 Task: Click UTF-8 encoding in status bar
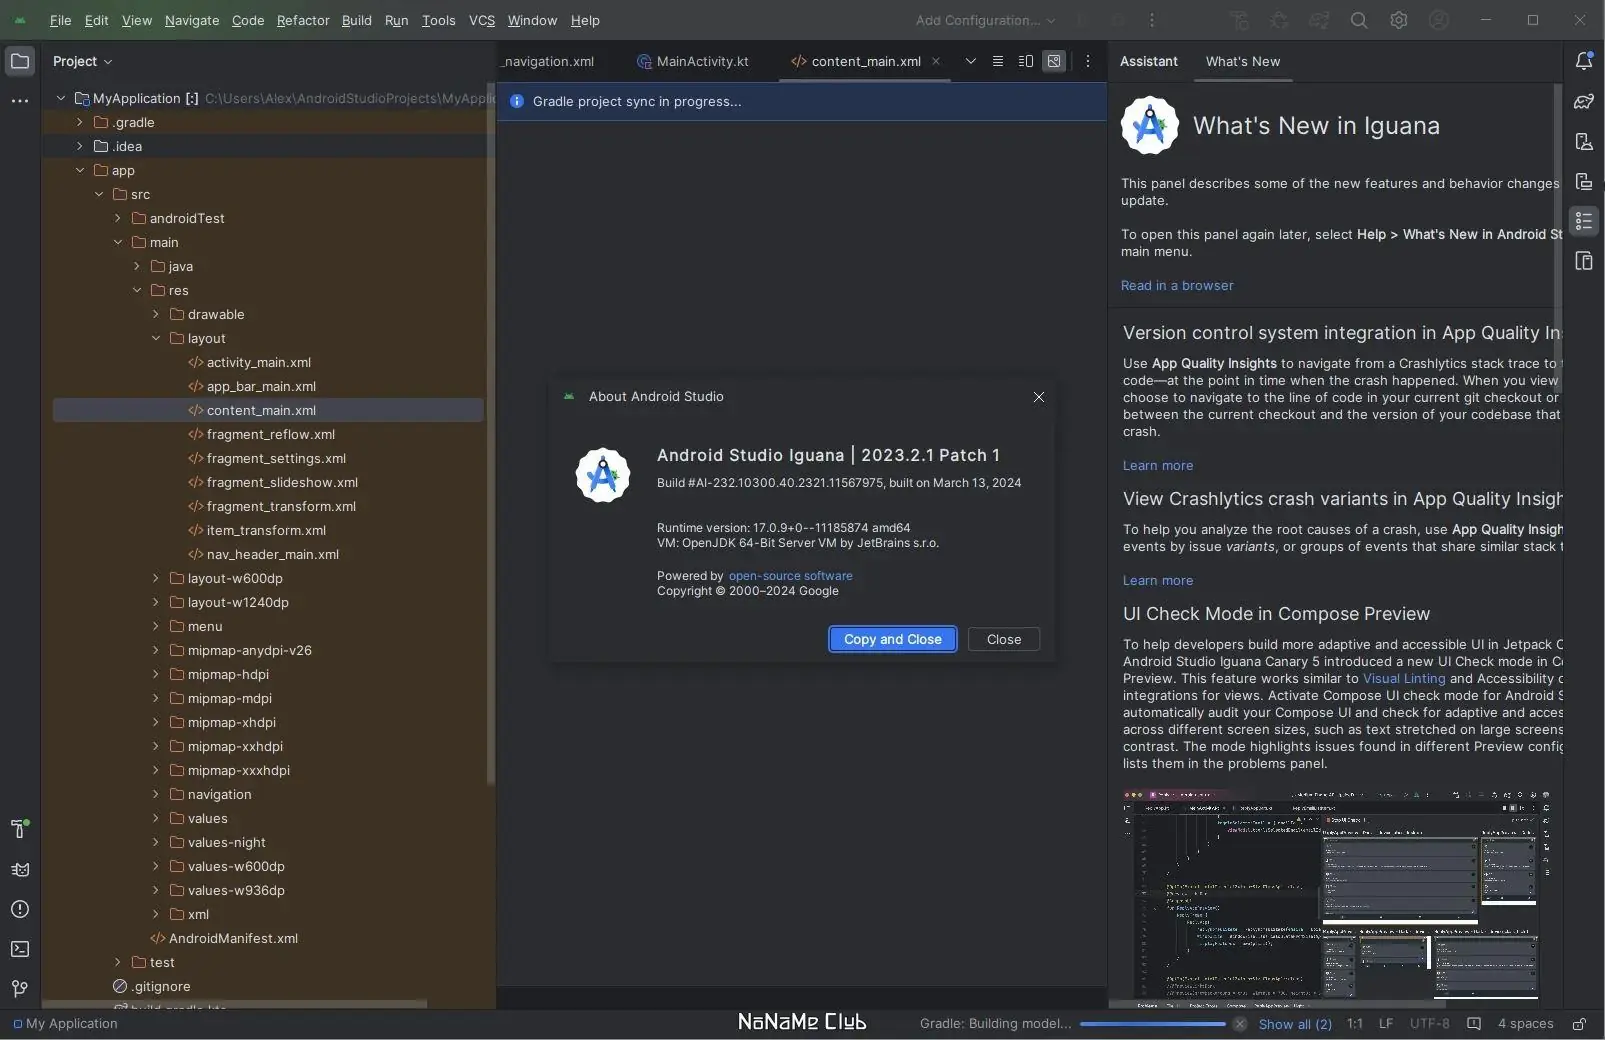[x=1429, y=1024]
